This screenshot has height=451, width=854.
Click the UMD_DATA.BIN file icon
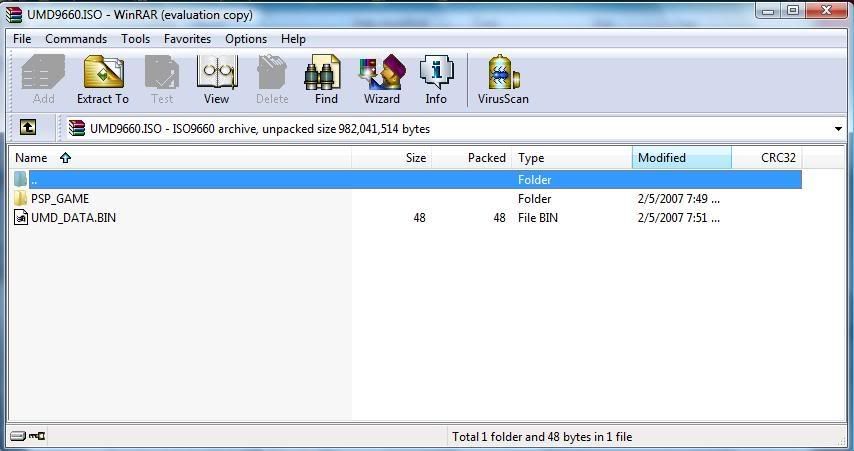click(21, 217)
